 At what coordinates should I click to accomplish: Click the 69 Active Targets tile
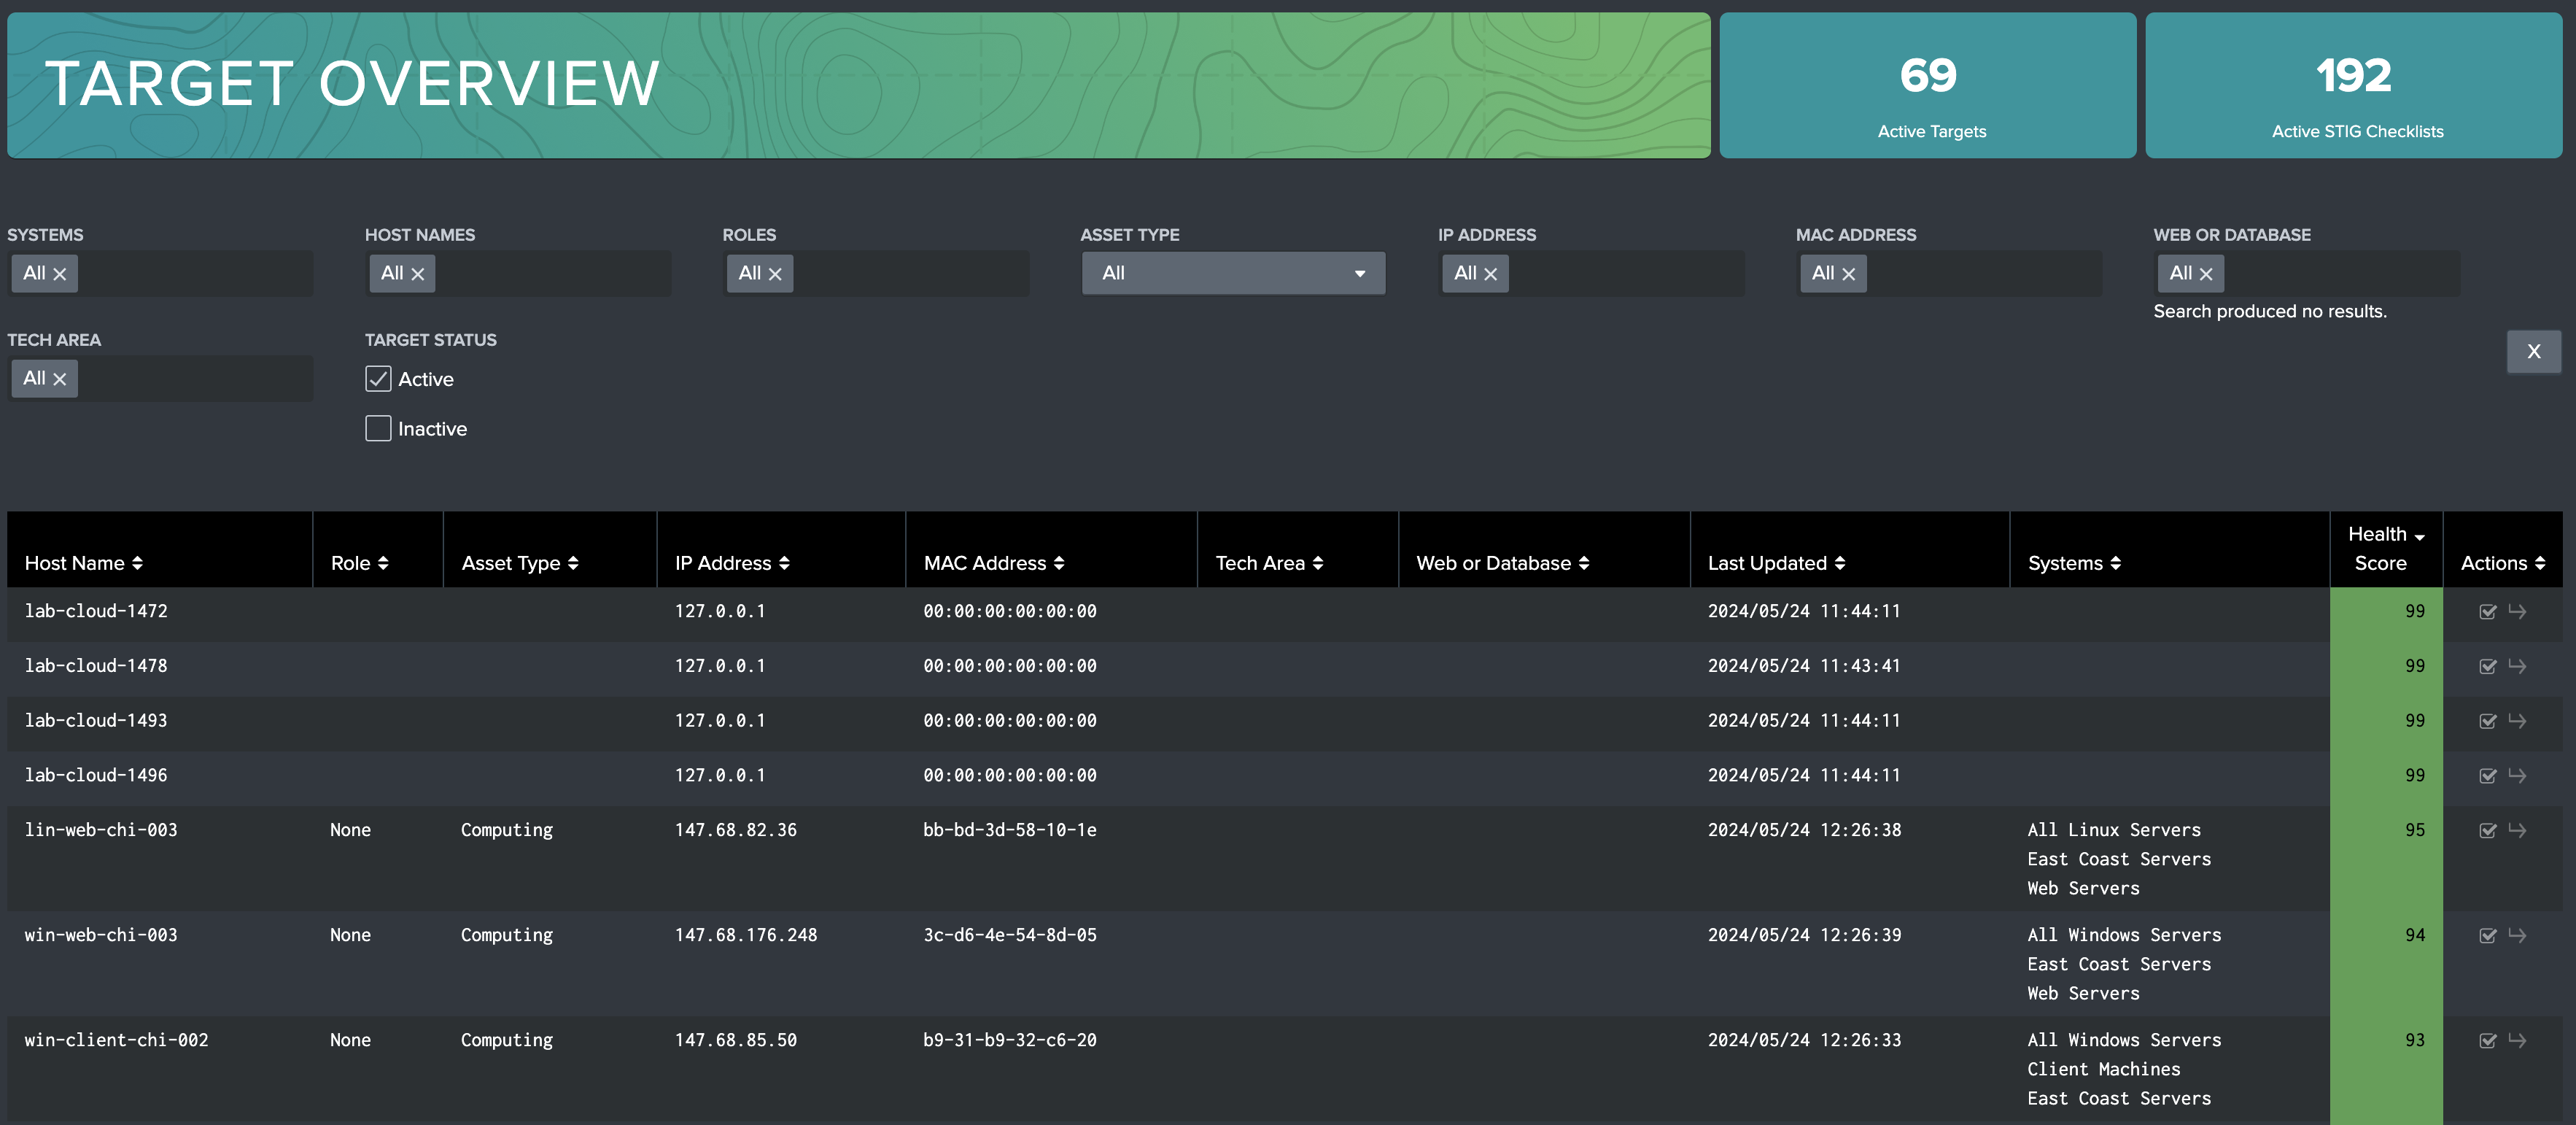(1927, 85)
